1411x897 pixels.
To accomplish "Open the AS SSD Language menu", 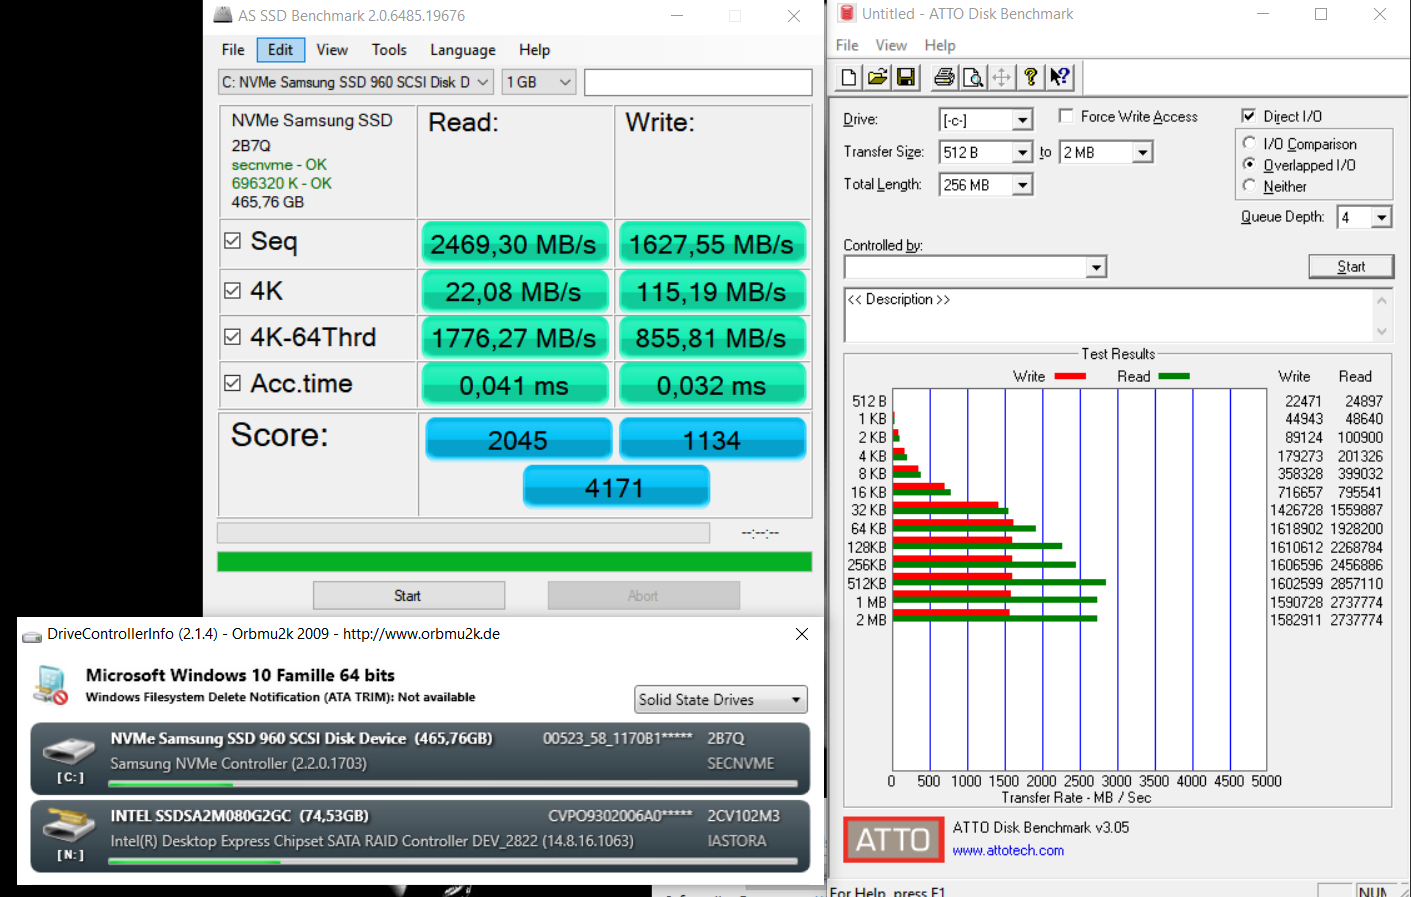I will [462, 50].
